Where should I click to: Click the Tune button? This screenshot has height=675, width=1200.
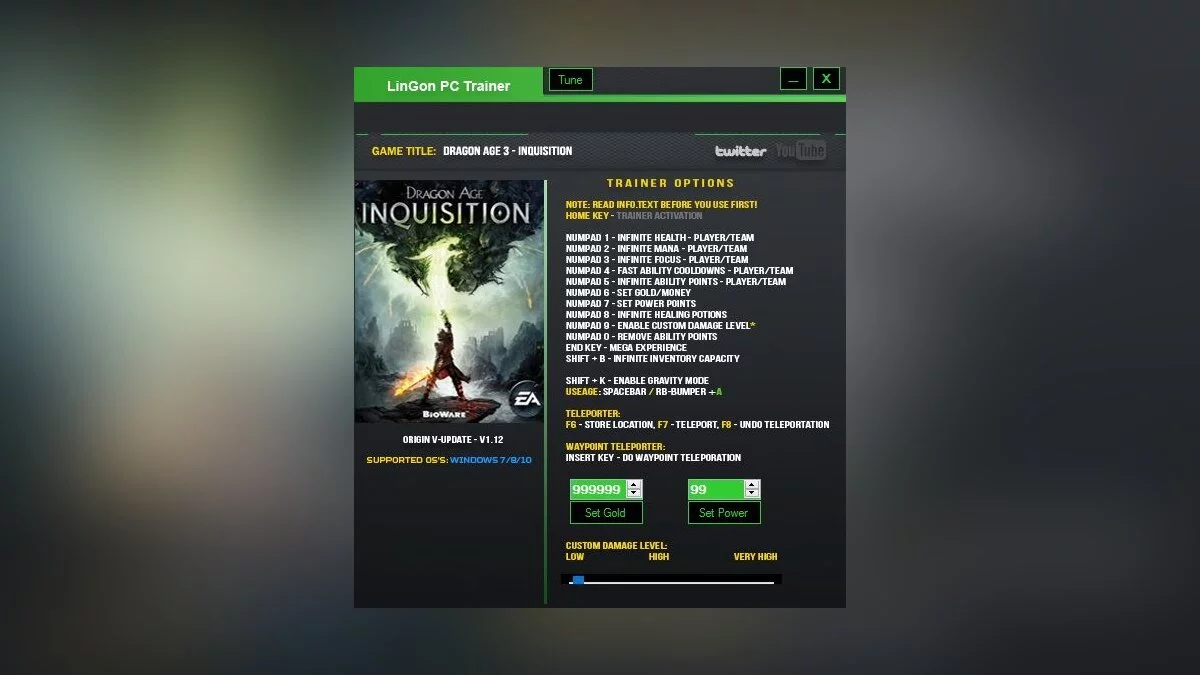(571, 80)
